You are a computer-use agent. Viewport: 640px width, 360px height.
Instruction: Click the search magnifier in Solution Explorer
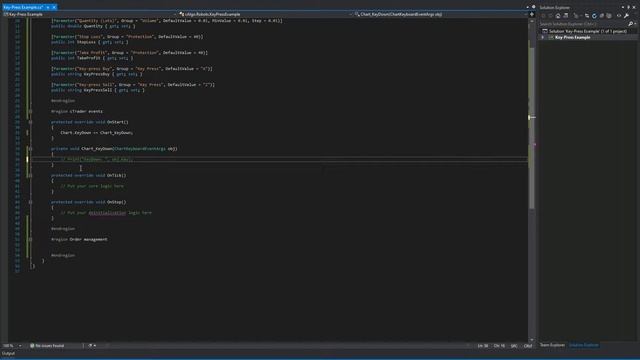(x=631, y=24)
